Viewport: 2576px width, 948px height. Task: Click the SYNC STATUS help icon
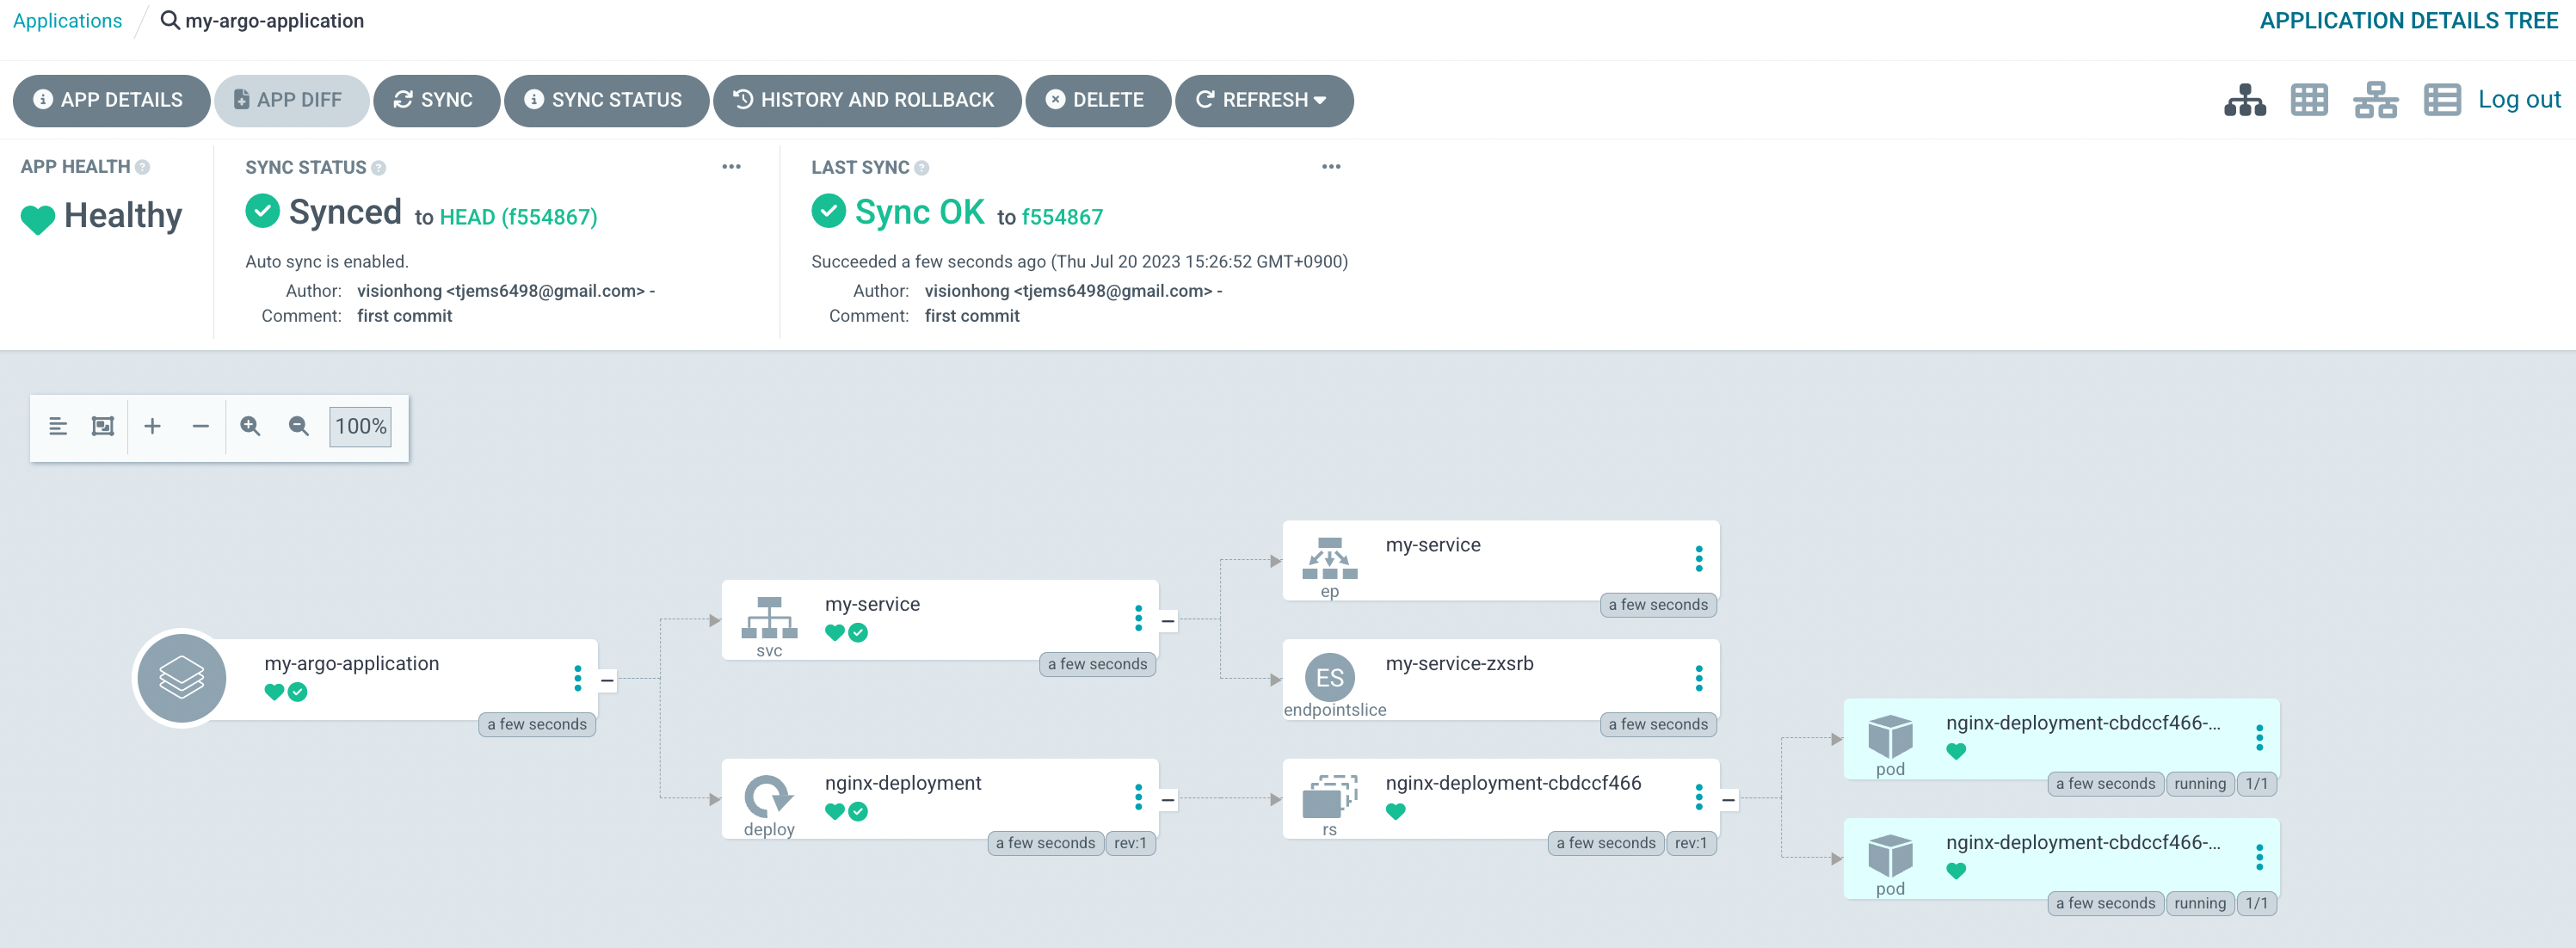click(378, 168)
